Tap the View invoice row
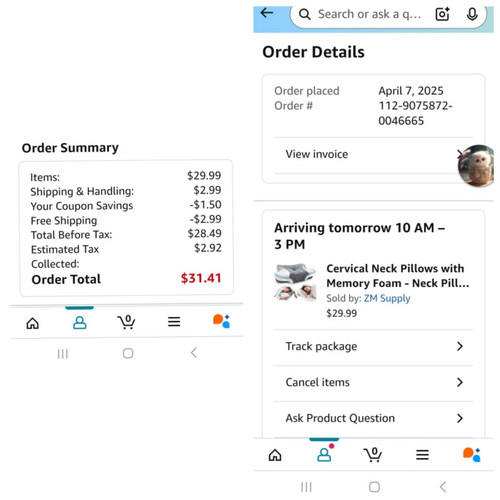This screenshot has height=500, width=500. (373, 154)
